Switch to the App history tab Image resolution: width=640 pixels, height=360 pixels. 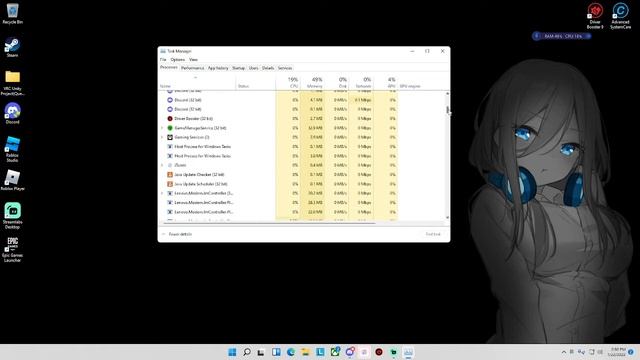click(218, 68)
